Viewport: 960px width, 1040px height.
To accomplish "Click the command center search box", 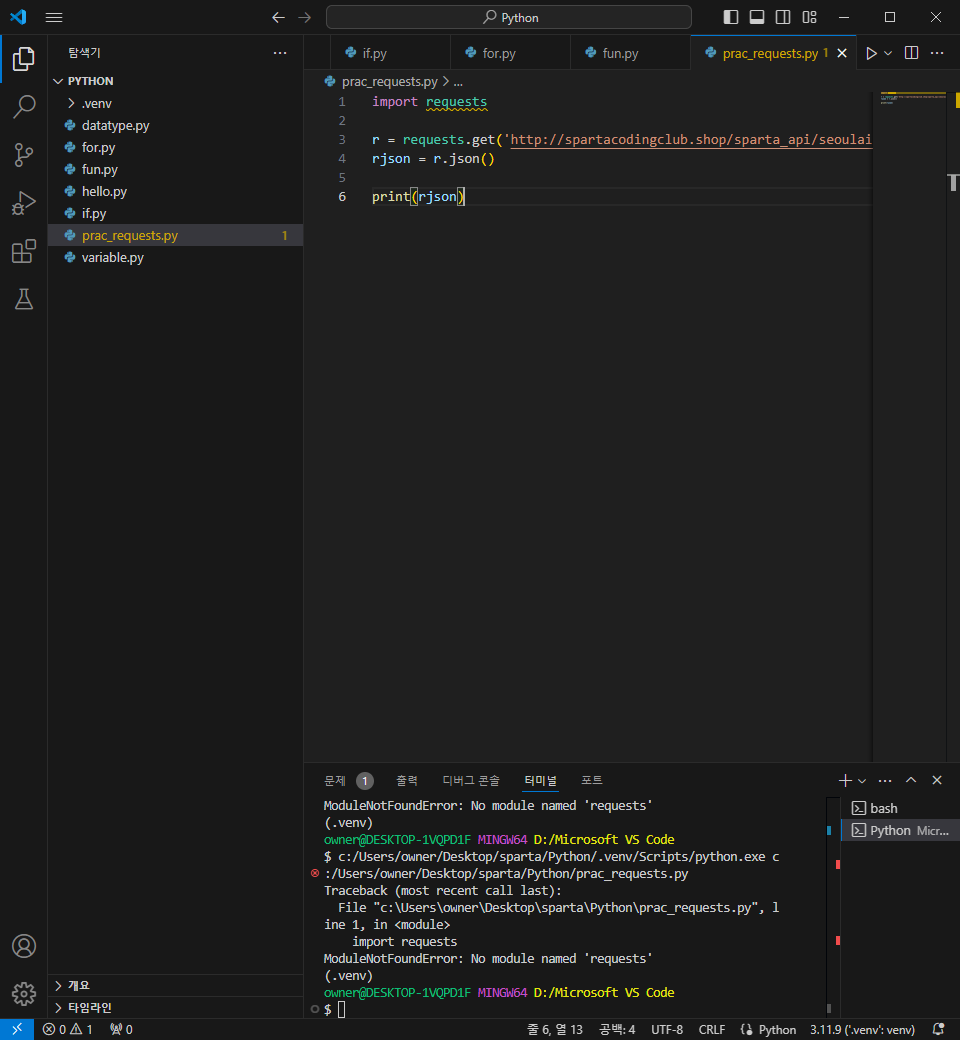I will tap(509, 17).
